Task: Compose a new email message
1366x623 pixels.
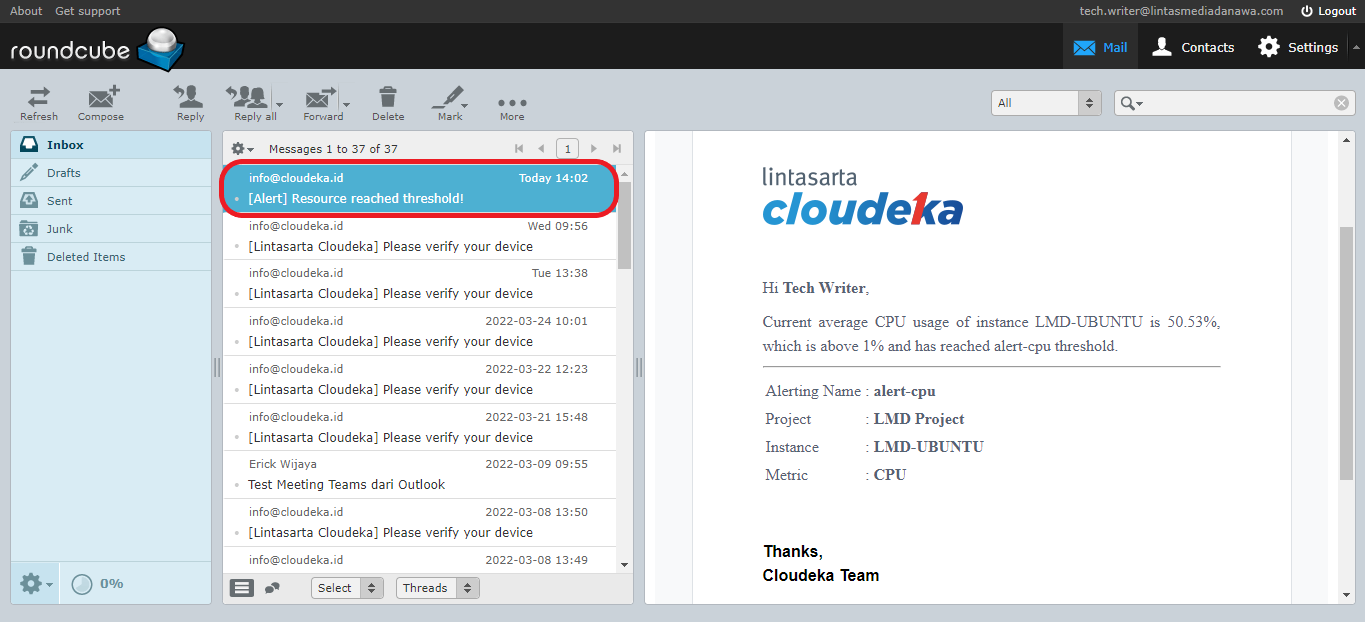Action: [x=101, y=102]
